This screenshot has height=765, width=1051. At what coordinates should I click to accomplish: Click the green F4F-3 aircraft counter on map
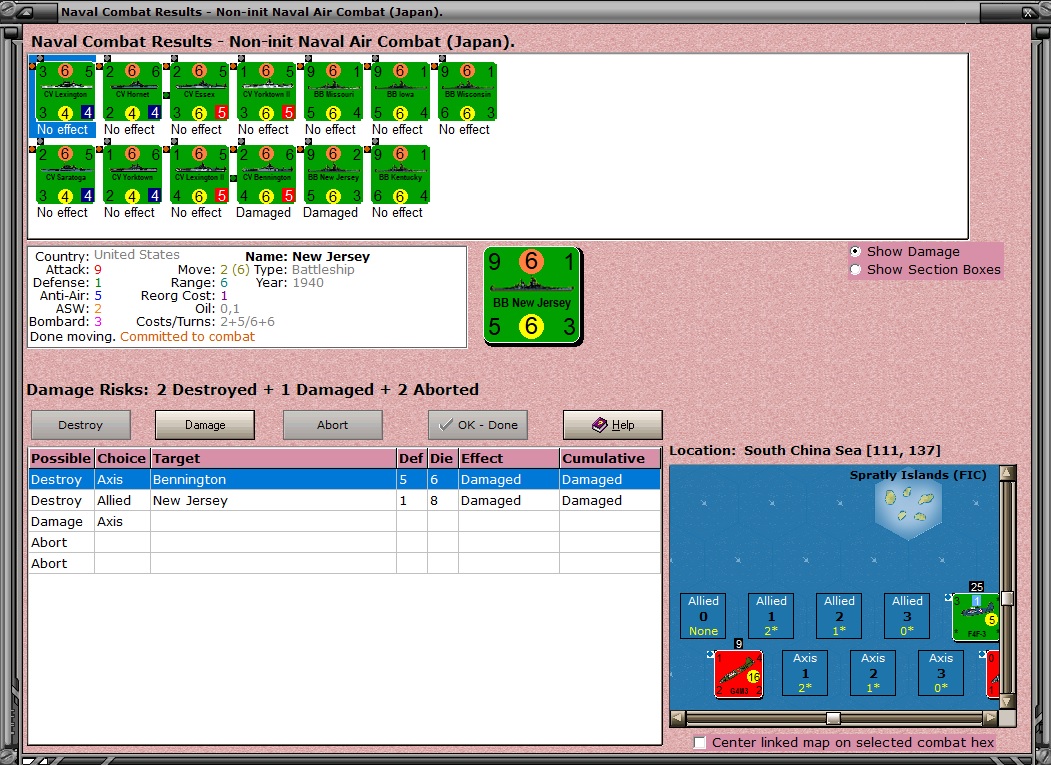[976, 617]
